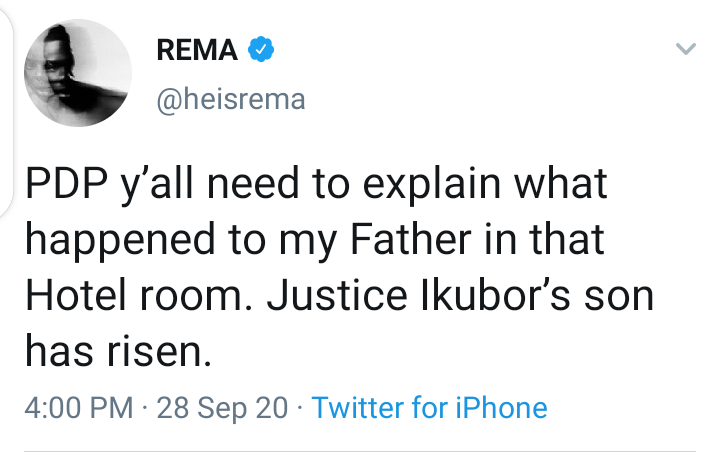This screenshot has height=453, width=720.
Task: Expand the tweet options chevron
Action: tap(686, 48)
